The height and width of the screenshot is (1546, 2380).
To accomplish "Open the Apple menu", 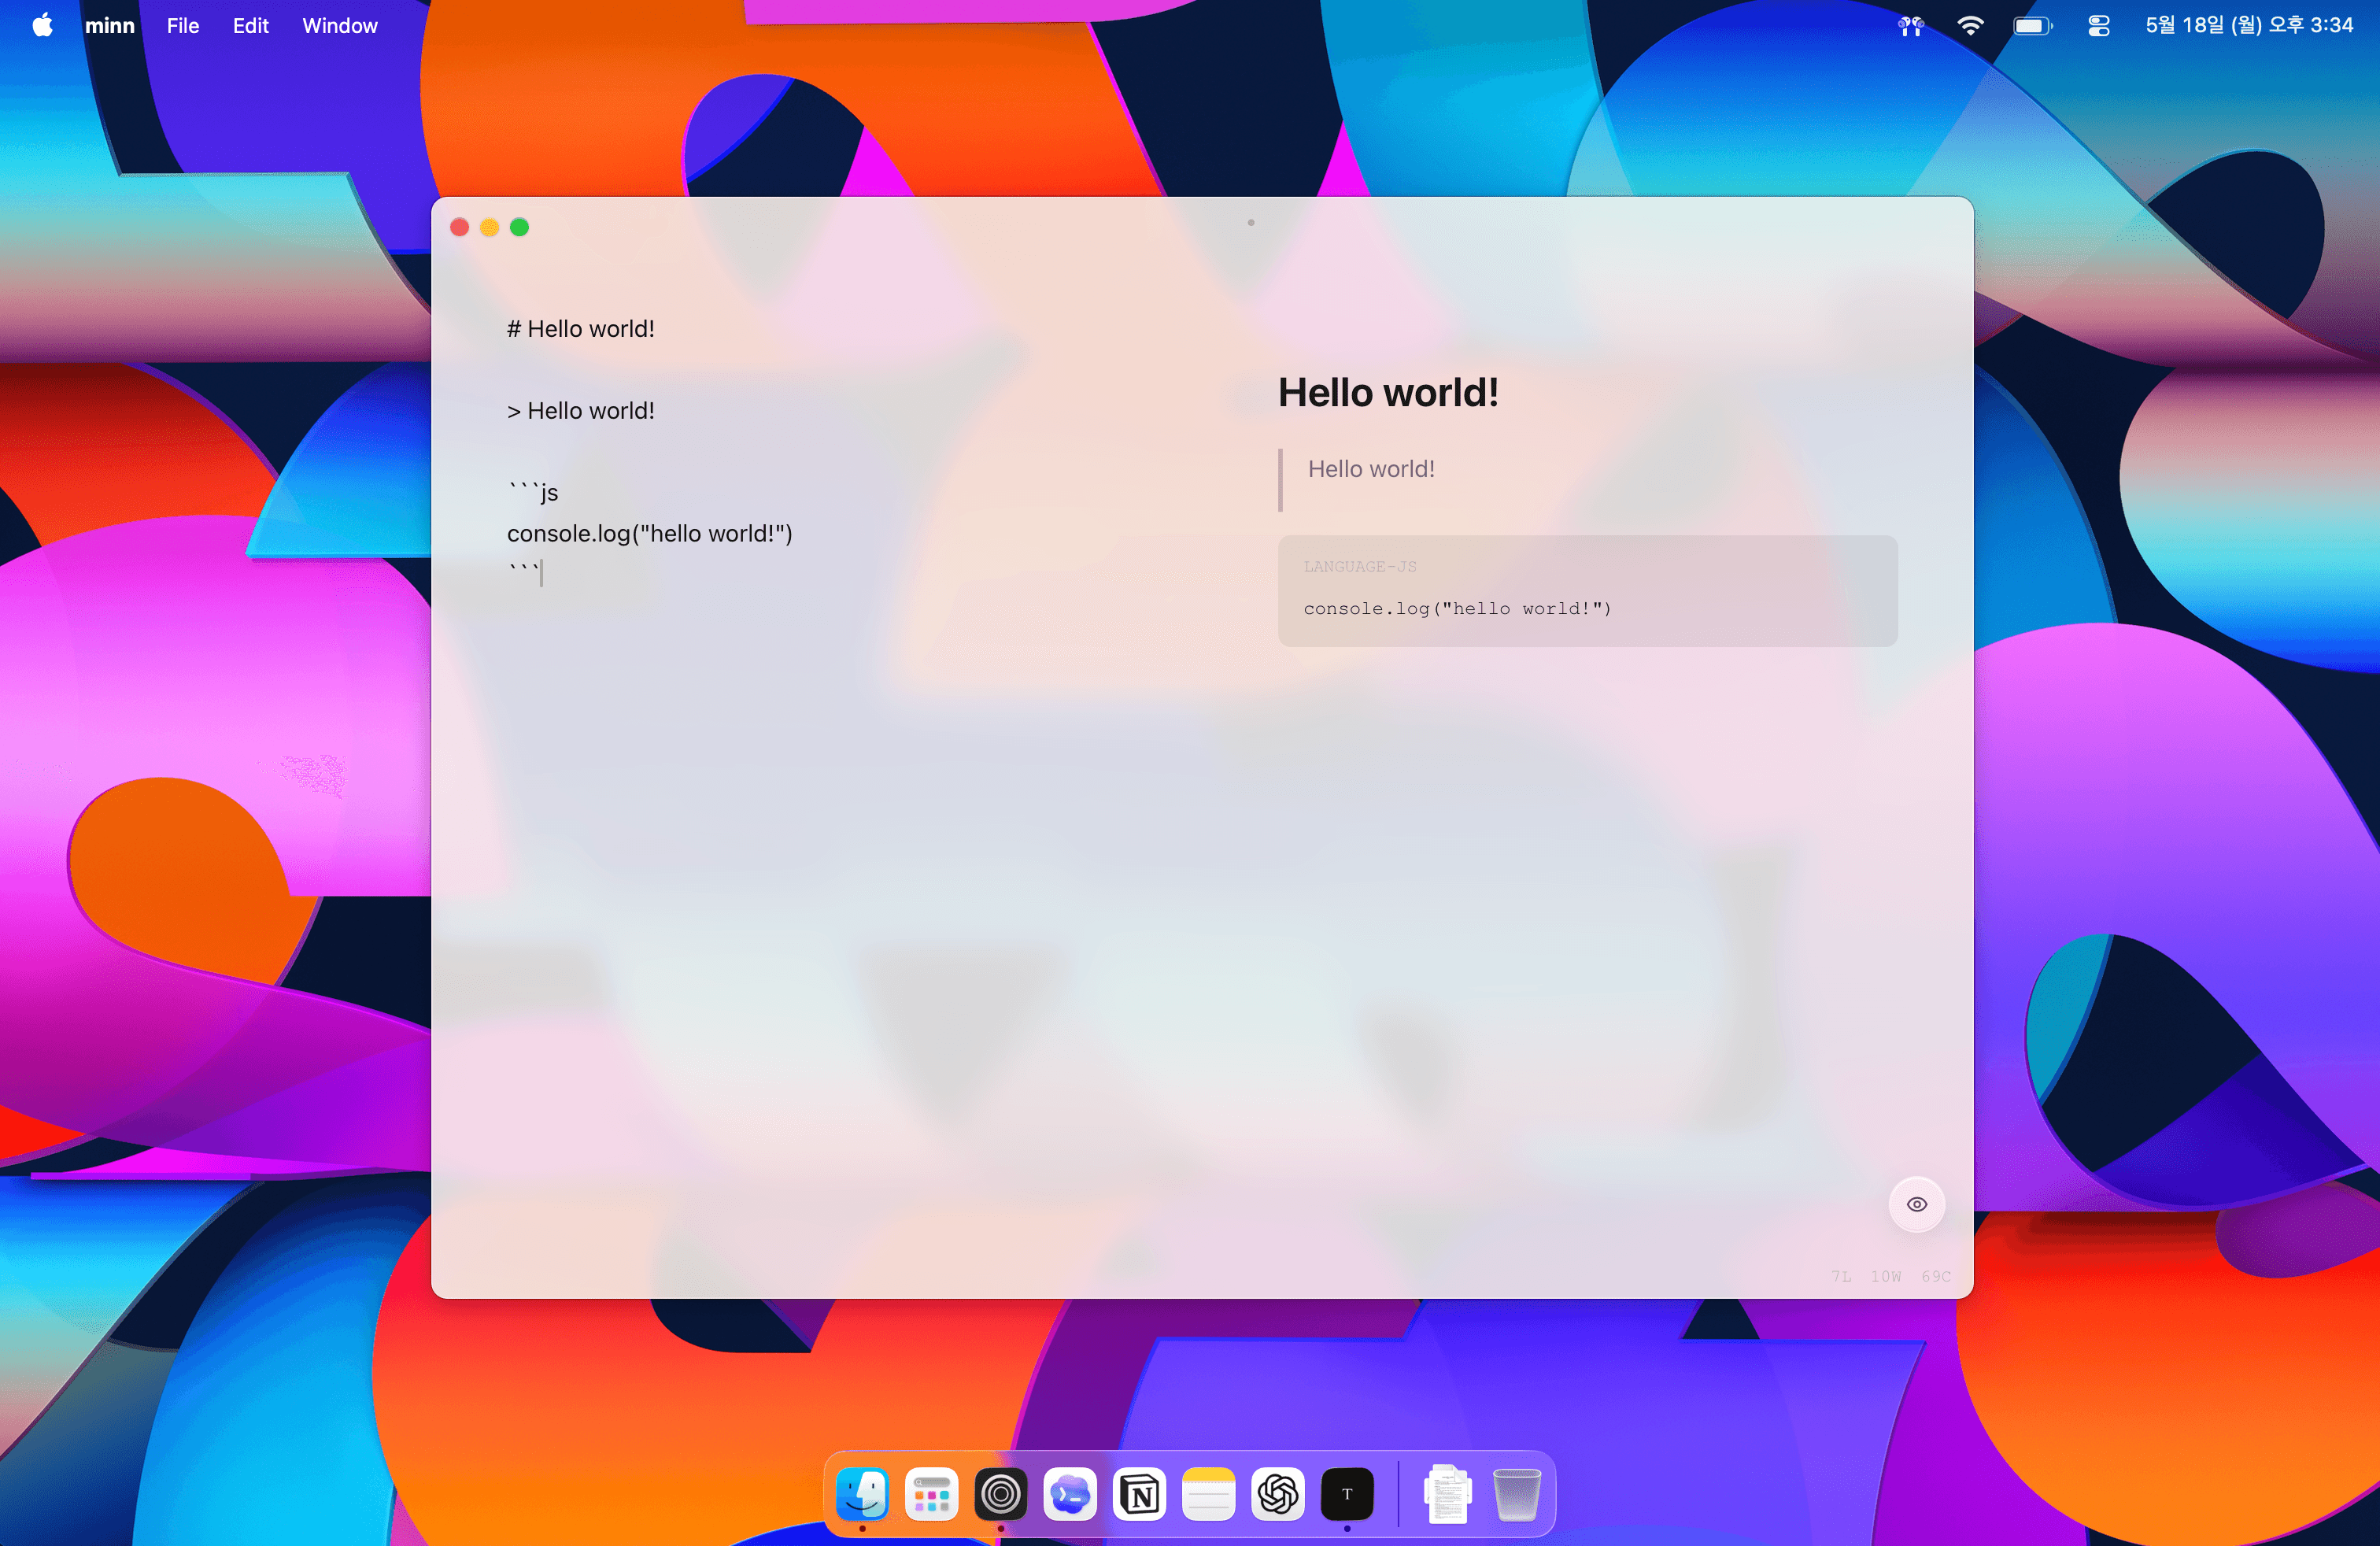I will tap(42, 25).
